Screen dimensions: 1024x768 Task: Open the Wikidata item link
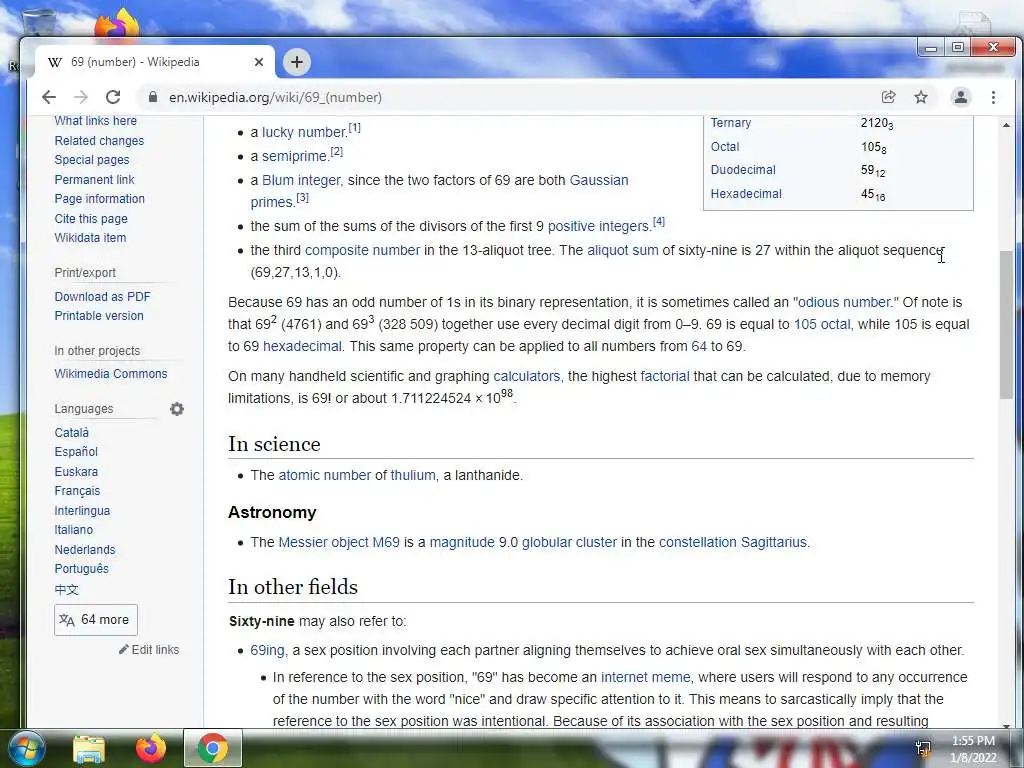pos(90,238)
